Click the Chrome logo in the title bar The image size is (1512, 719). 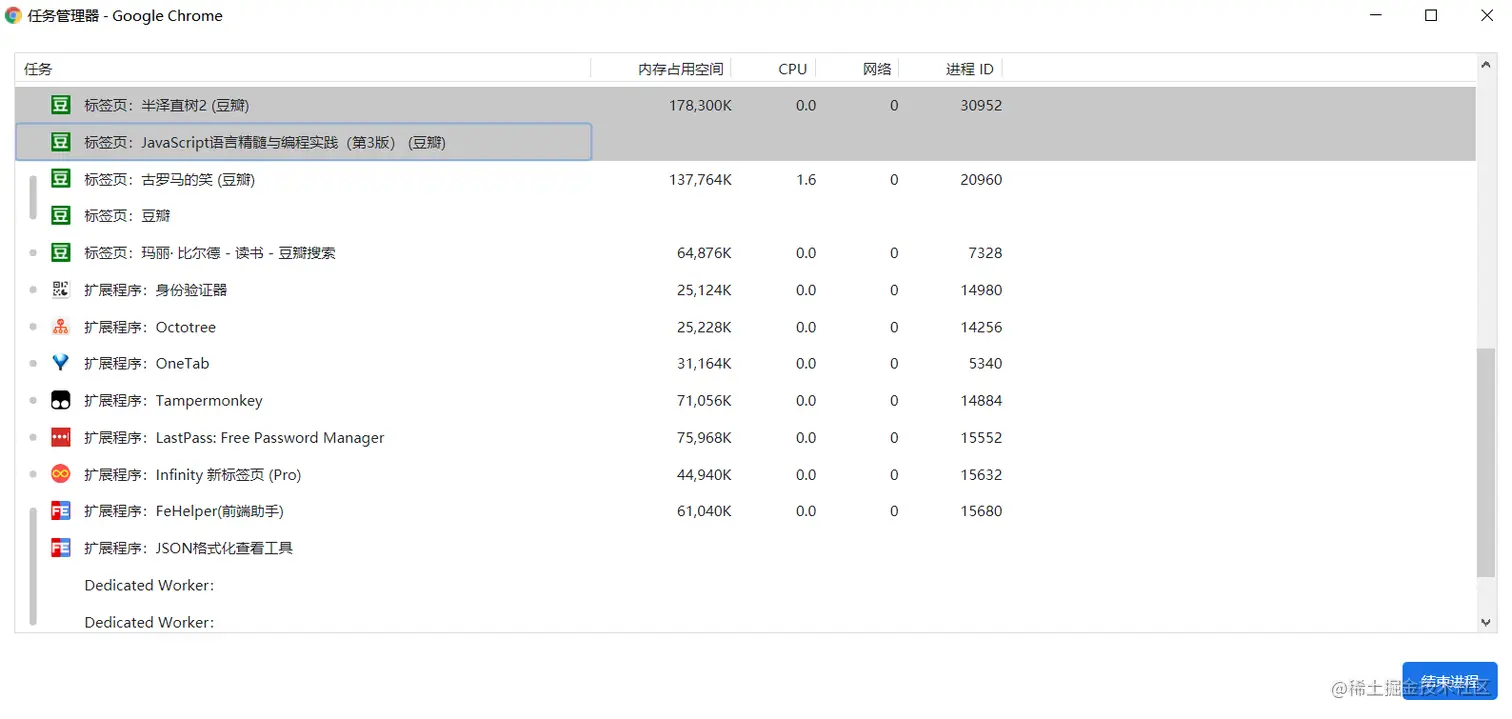(x=14, y=16)
